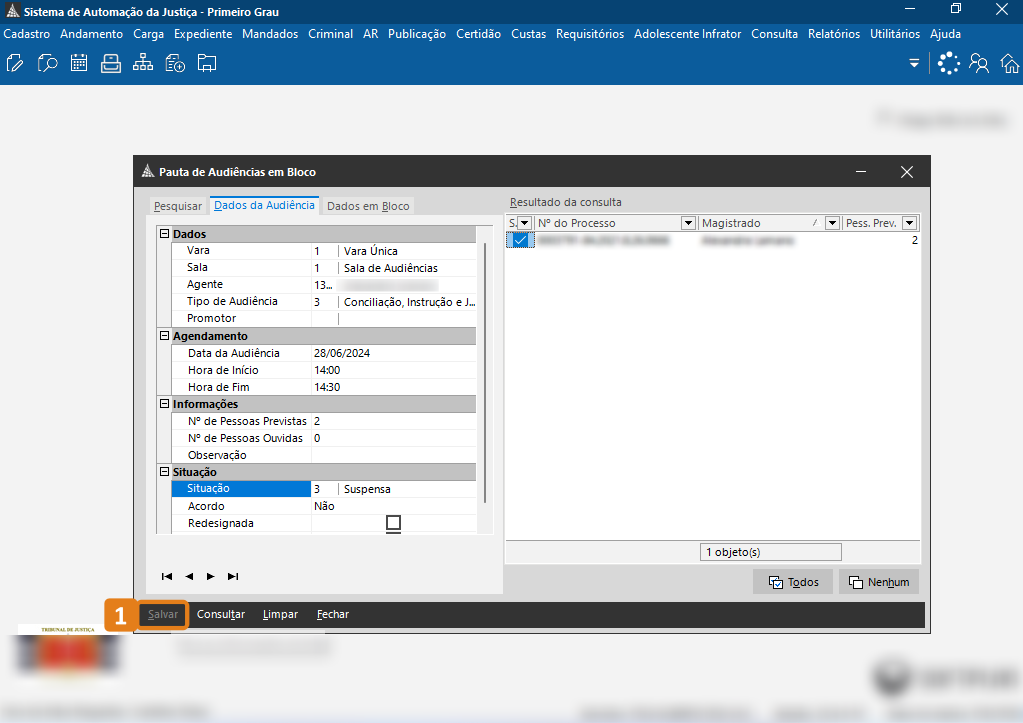1023x723 pixels.
Task: Click the Consultar button
Action: [221, 615]
